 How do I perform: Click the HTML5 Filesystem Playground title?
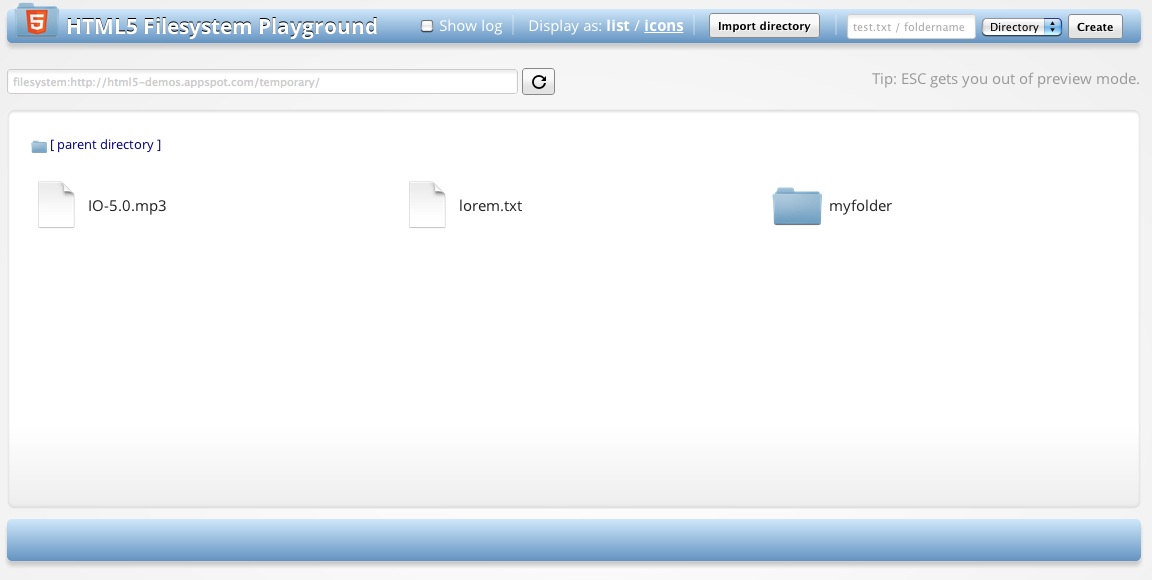tap(222, 26)
